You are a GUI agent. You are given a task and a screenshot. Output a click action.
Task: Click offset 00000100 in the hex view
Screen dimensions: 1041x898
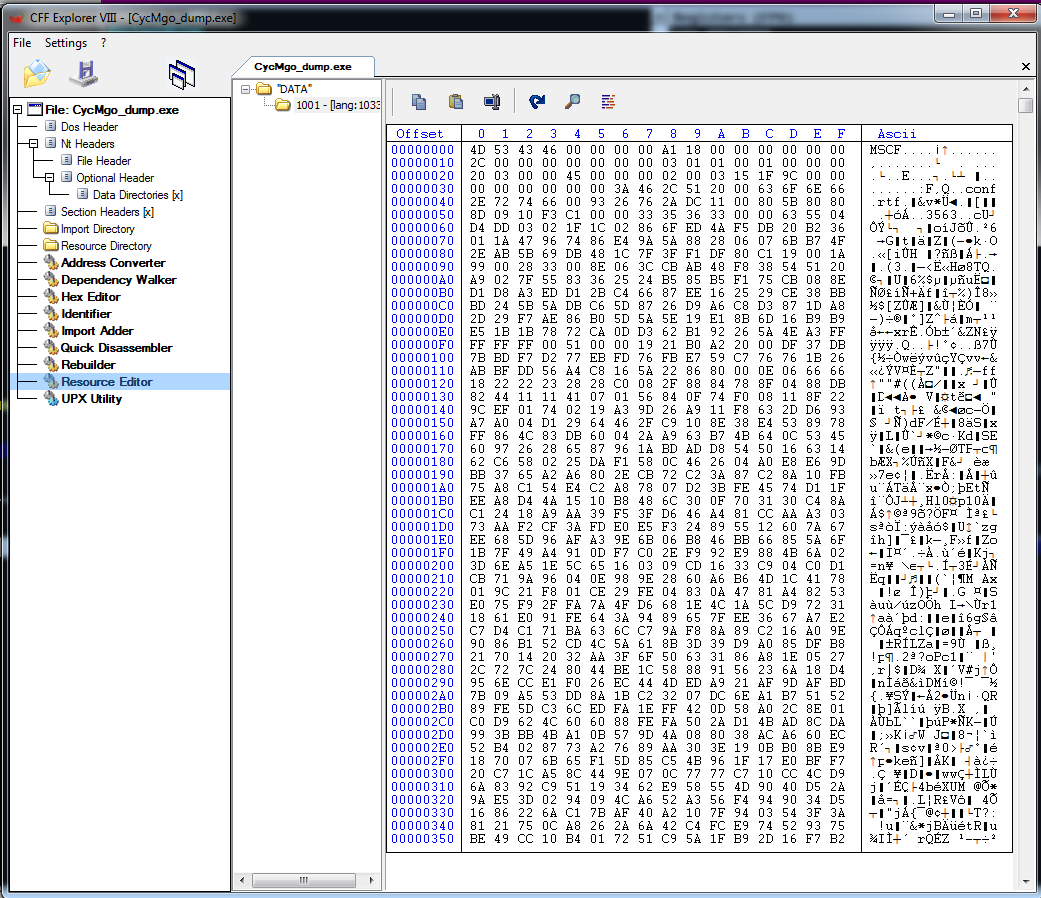422,358
